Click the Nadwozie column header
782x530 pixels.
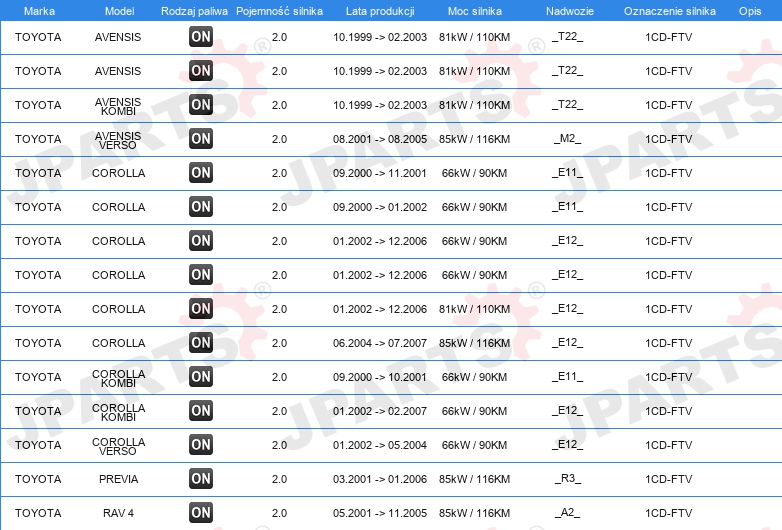tap(570, 11)
